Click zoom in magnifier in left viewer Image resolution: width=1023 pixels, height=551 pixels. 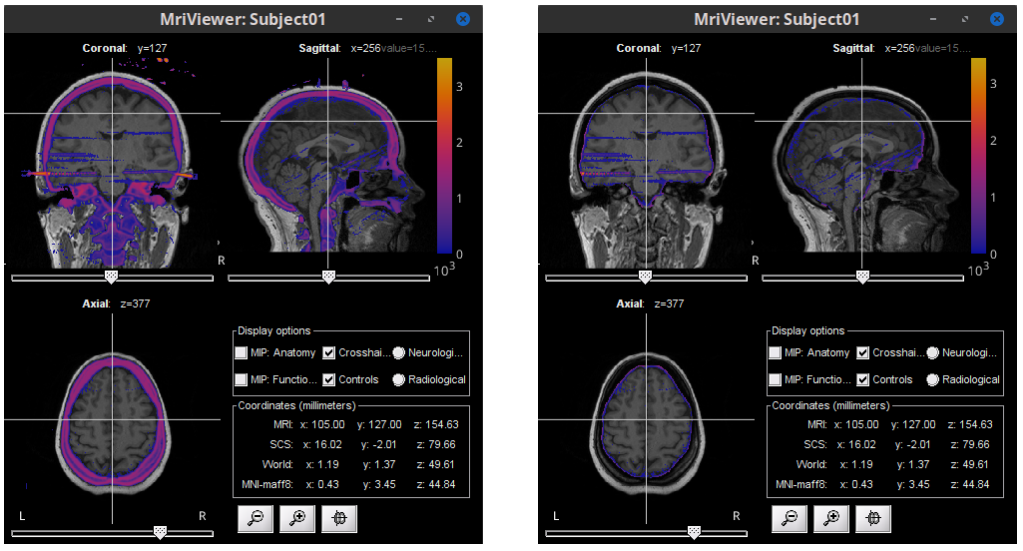click(298, 518)
